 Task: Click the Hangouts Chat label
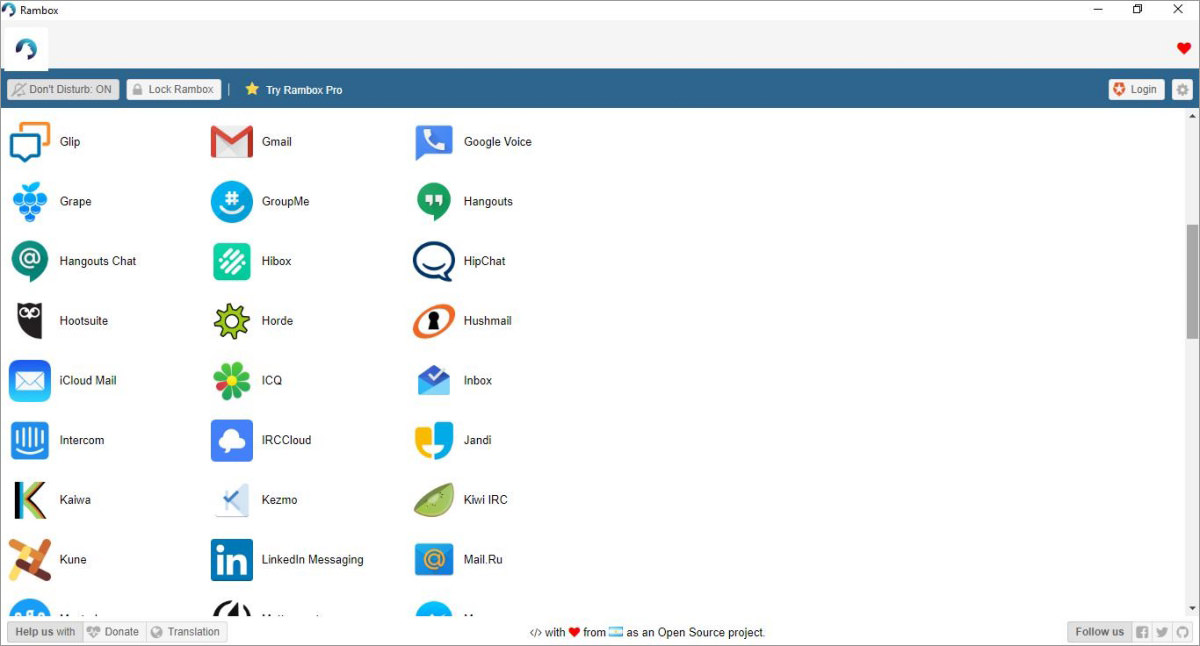tap(98, 261)
